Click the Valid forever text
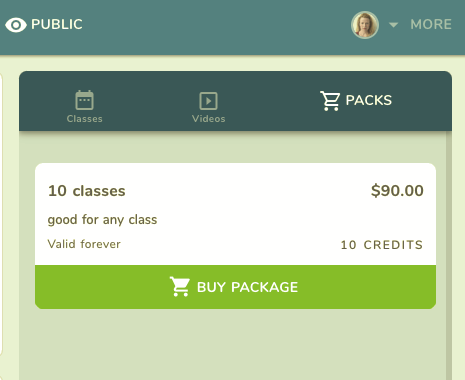The width and height of the screenshot is (465, 380). [x=84, y=244]
